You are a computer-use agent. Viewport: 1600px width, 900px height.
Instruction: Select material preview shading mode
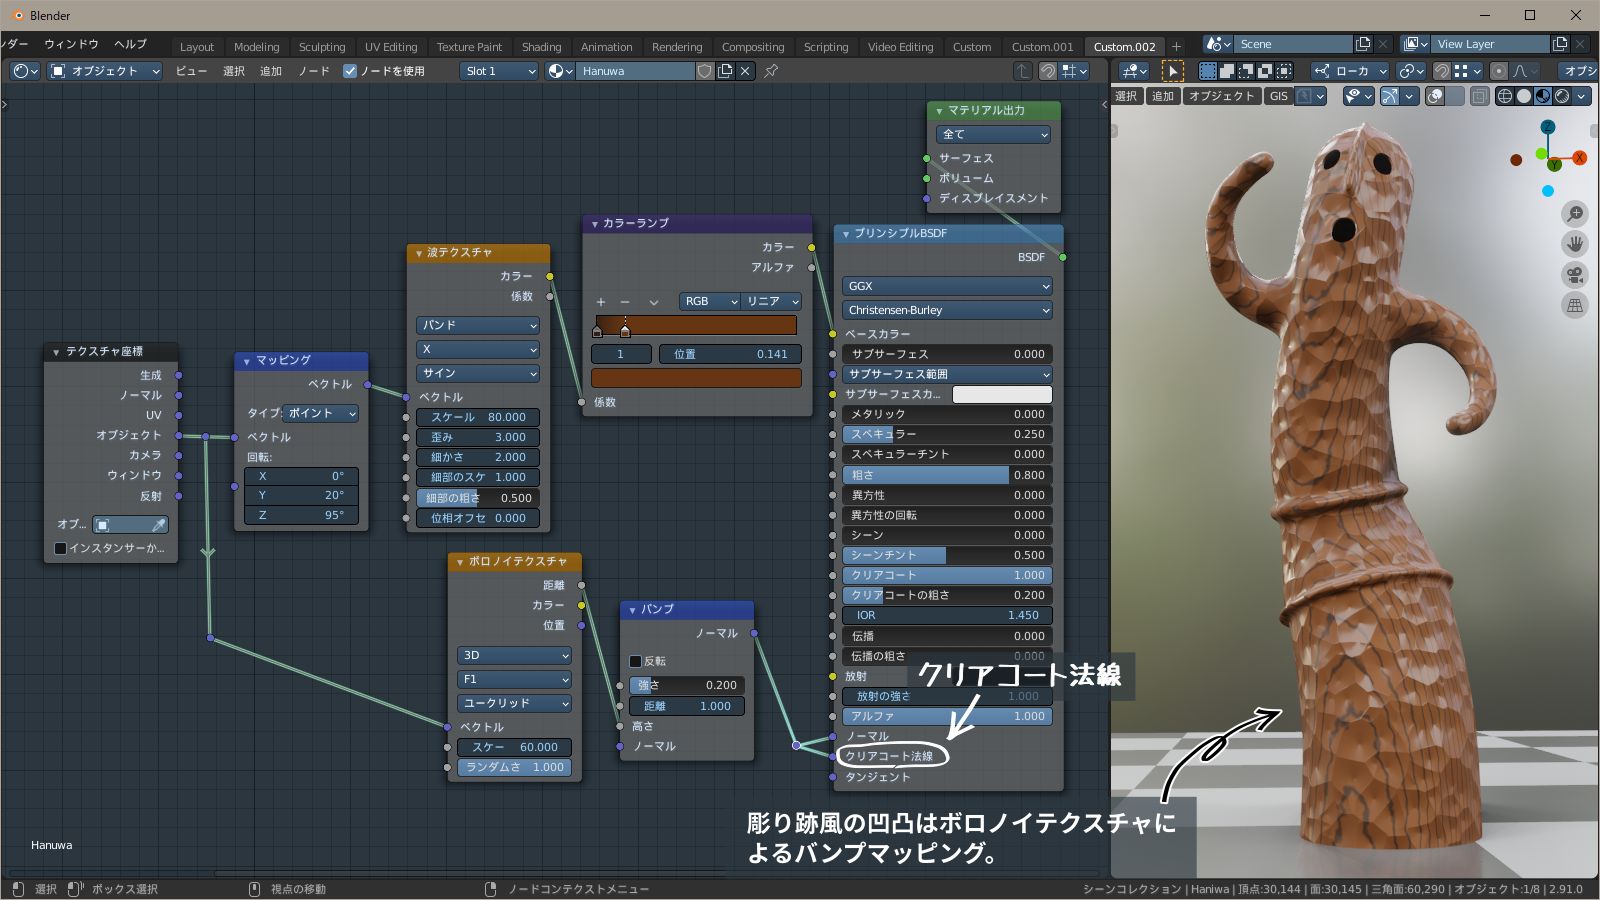point(1543,96)
